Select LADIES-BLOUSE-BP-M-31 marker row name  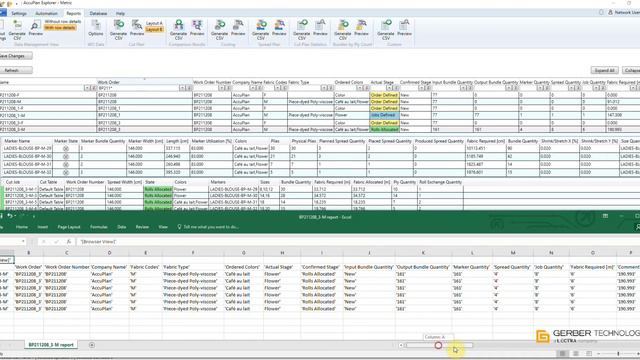click(x=27, y=164)
